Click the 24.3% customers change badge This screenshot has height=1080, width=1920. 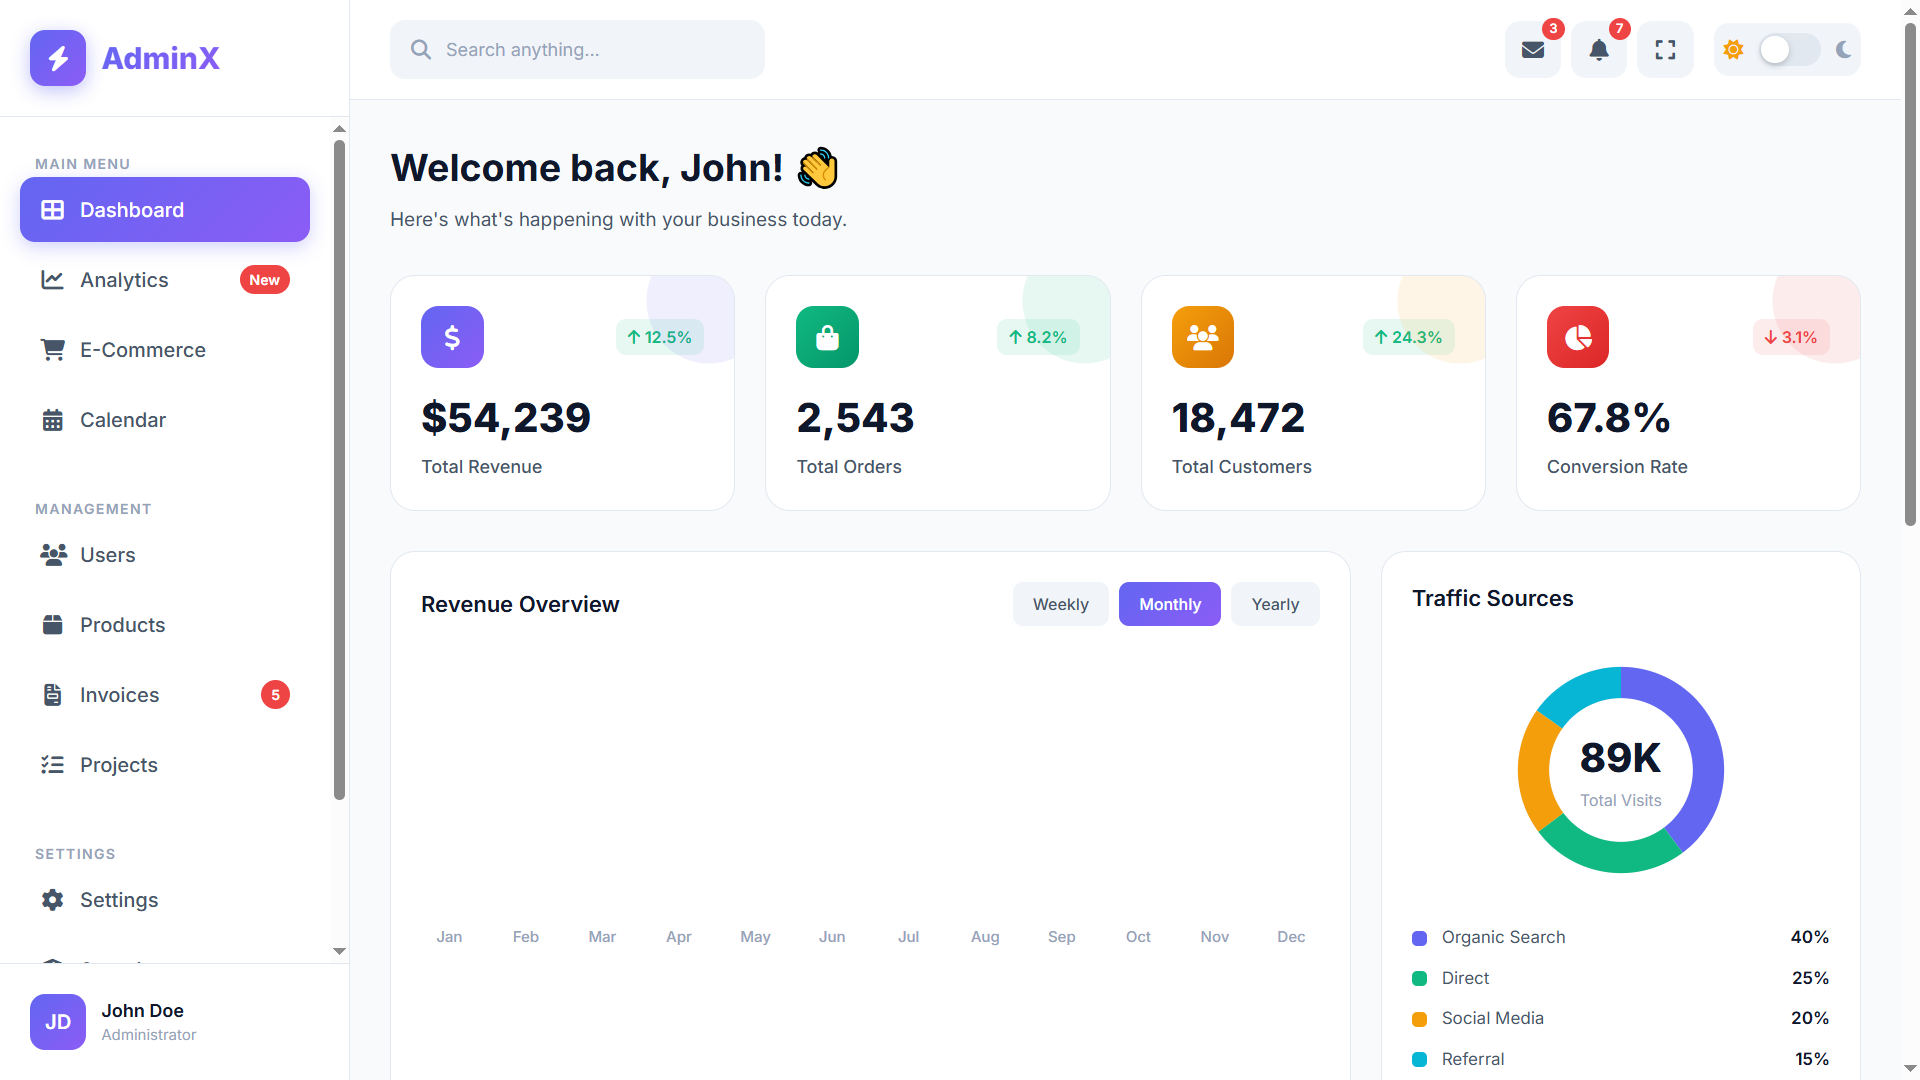coord(1408,337)
